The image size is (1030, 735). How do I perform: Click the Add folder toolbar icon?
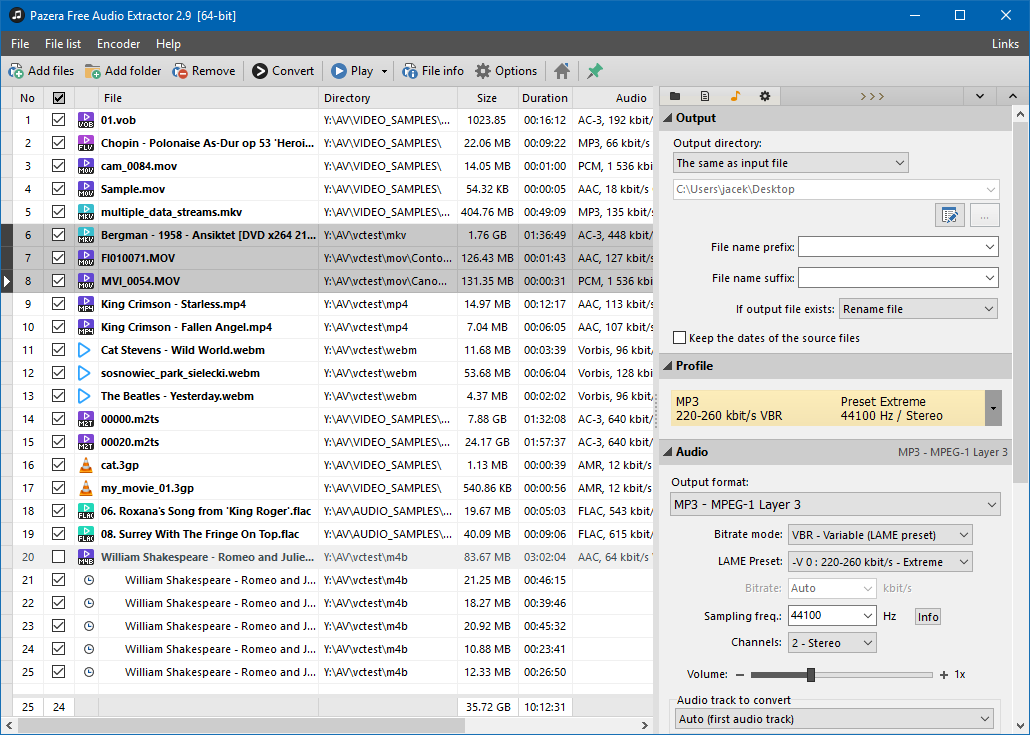(x=93, y=71)
